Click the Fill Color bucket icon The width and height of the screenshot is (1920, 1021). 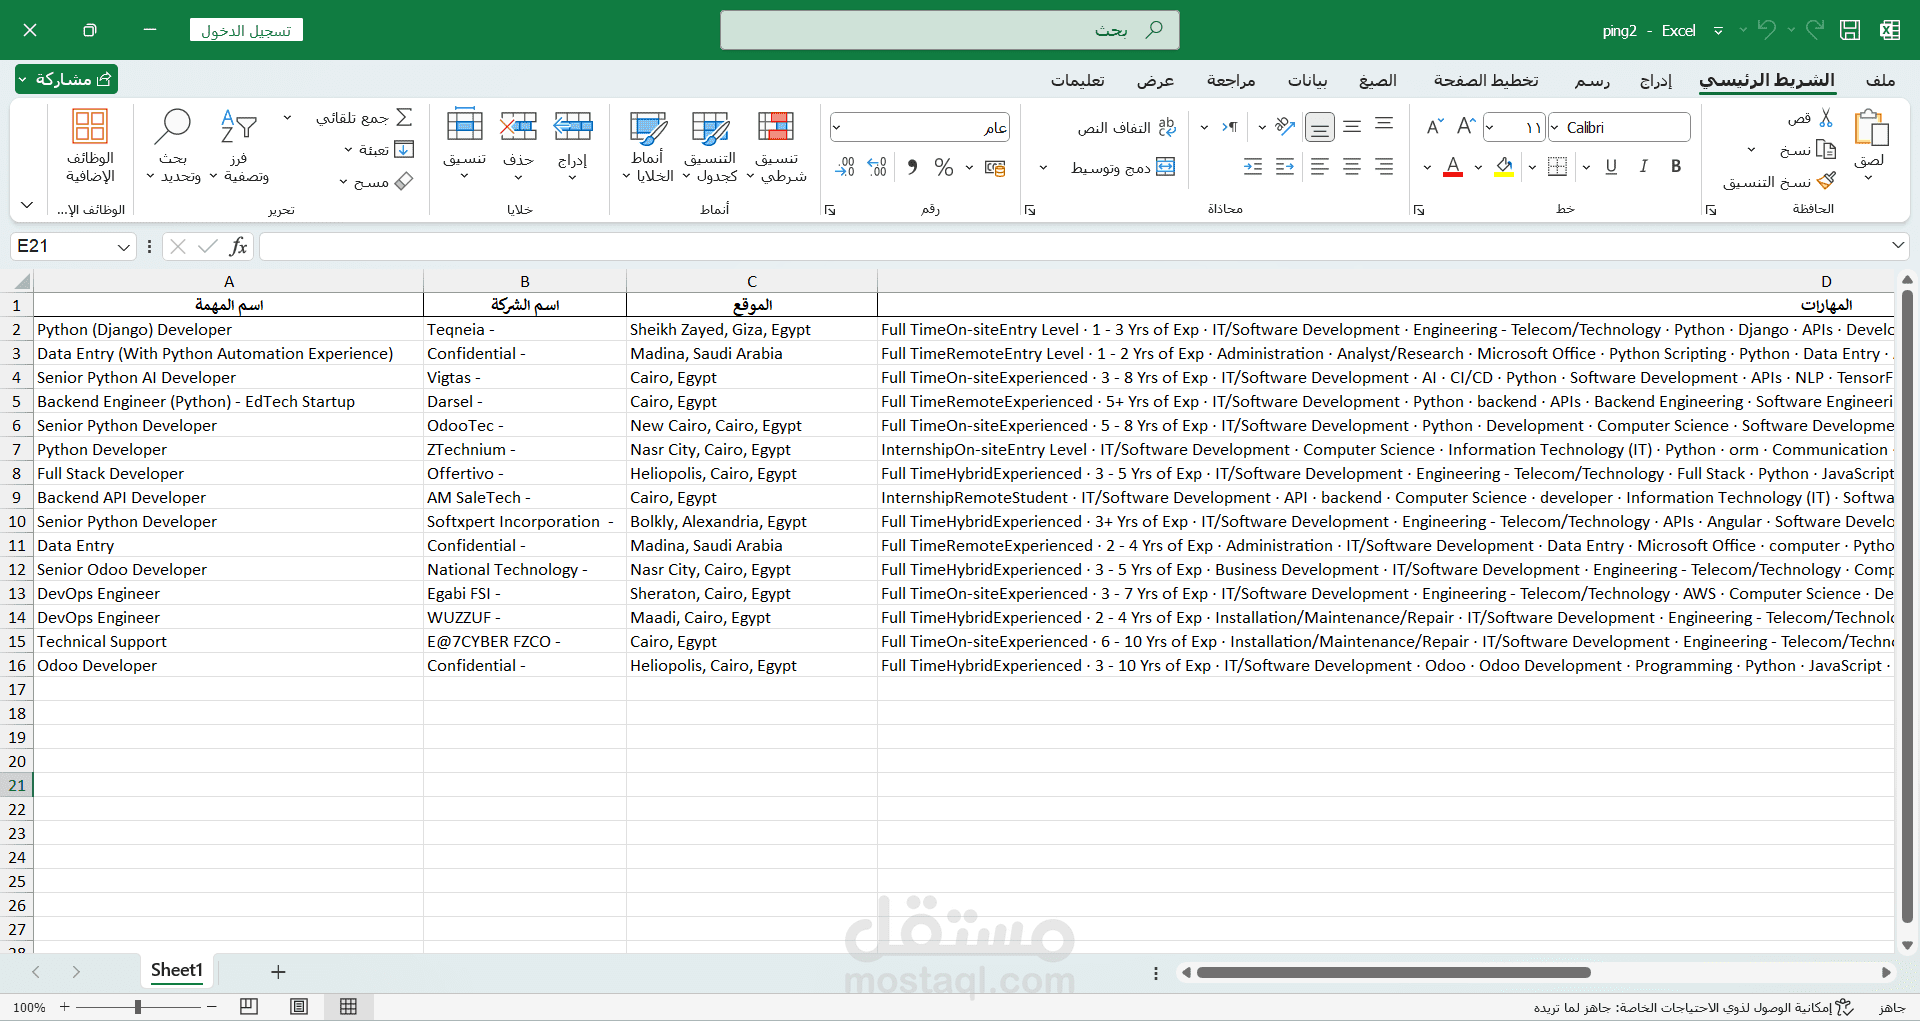click(x=1504, y=167)
